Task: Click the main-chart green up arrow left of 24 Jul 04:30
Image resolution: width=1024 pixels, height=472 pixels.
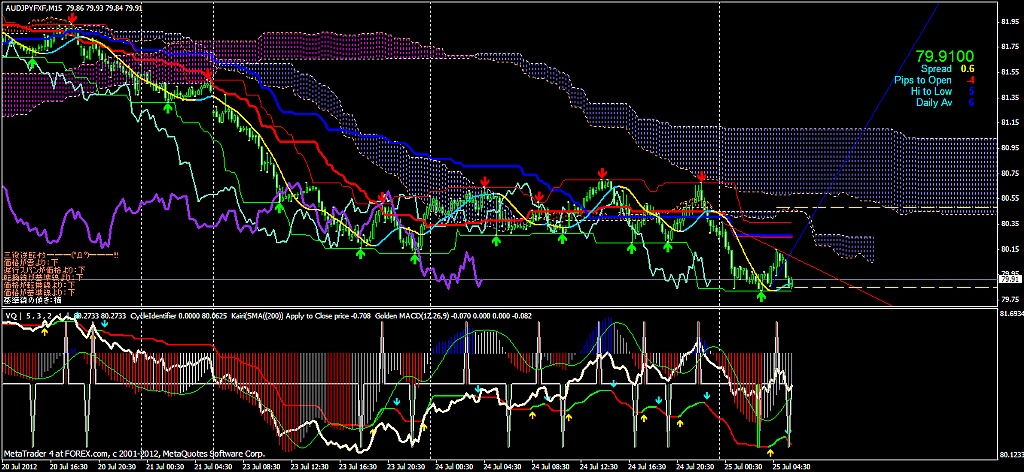Action: click(495, 240)
